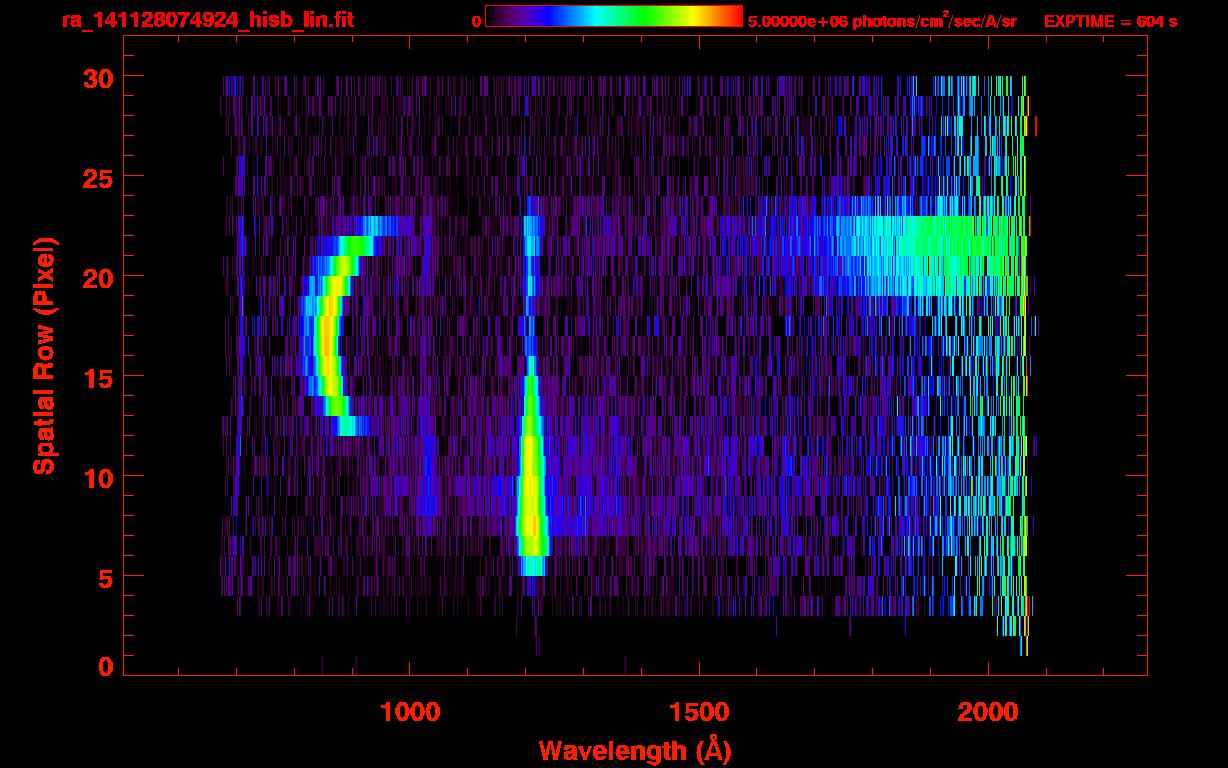Screen dimensions: 1228x768
Task: Click the x-axis tick label 1500
Action: point(698,712)
